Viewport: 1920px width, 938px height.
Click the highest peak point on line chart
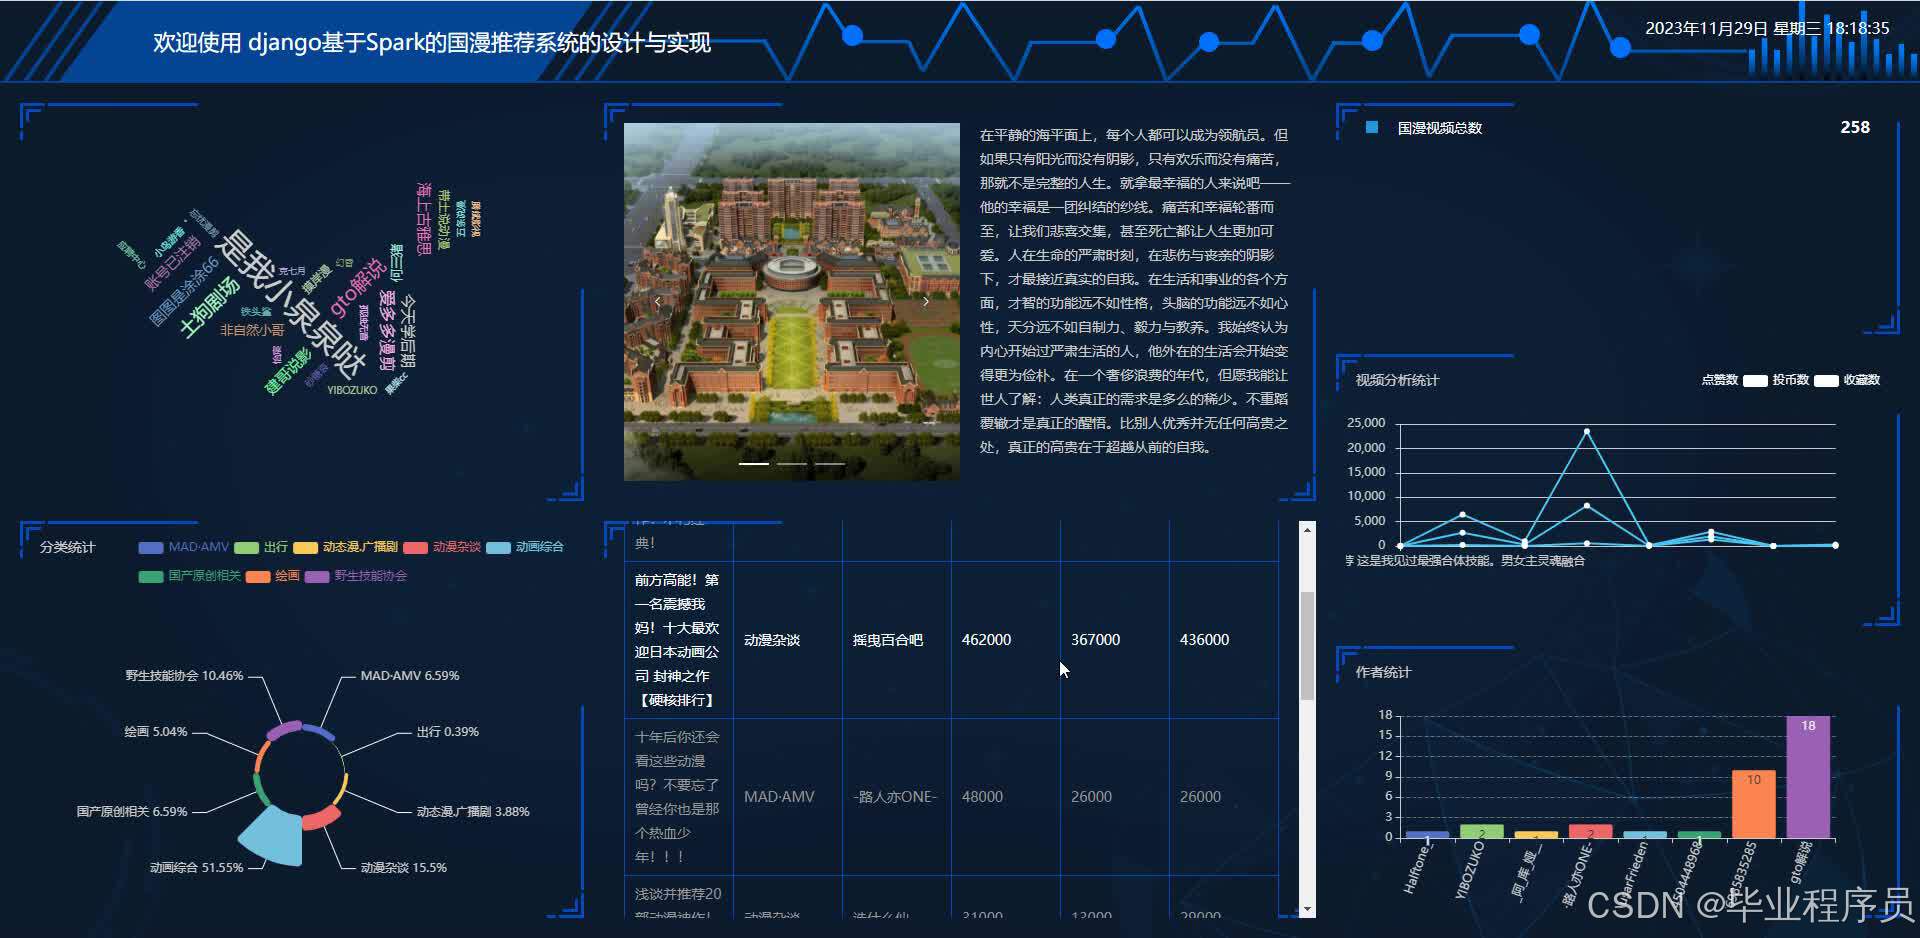[1587, 431]
